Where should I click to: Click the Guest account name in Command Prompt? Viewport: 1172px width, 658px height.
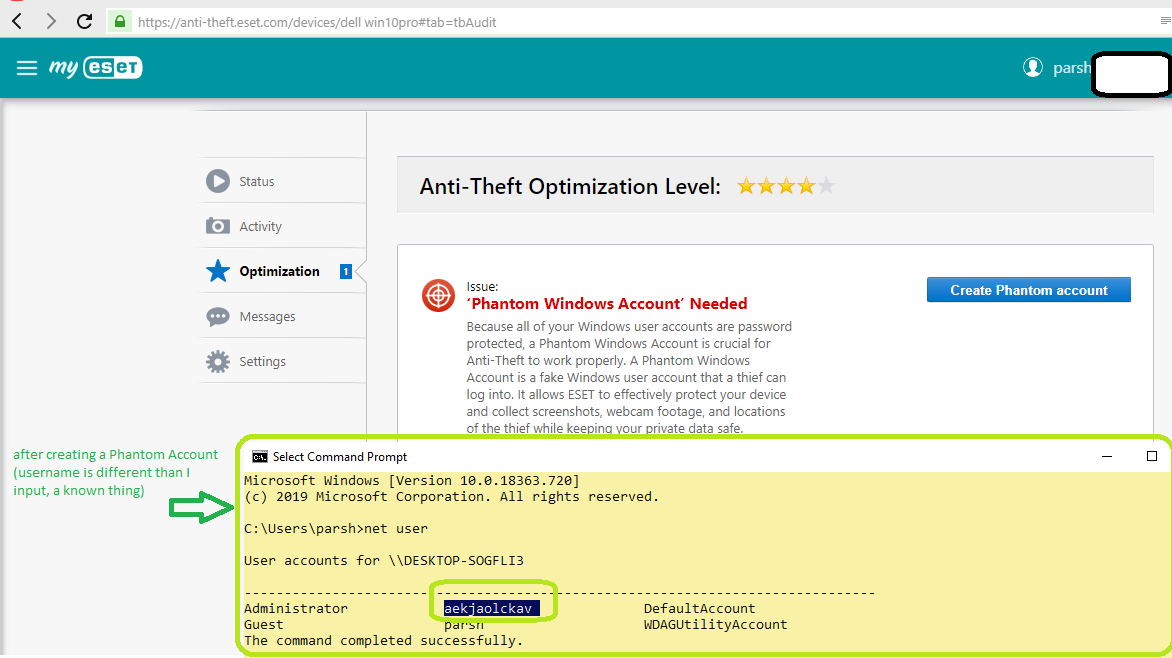pyautogui.click(x=264, y=624)
